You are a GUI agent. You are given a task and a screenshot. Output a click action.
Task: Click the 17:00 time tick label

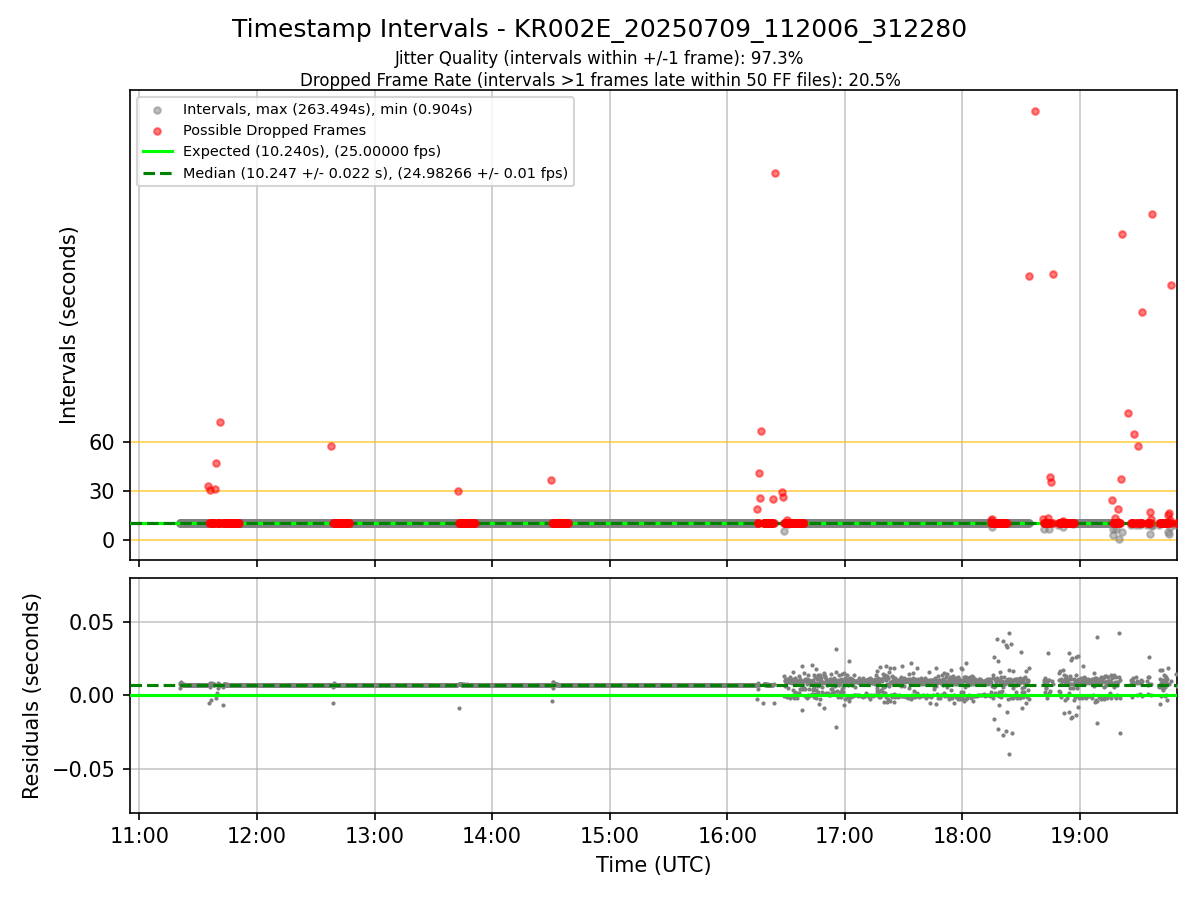click(845, 834)
